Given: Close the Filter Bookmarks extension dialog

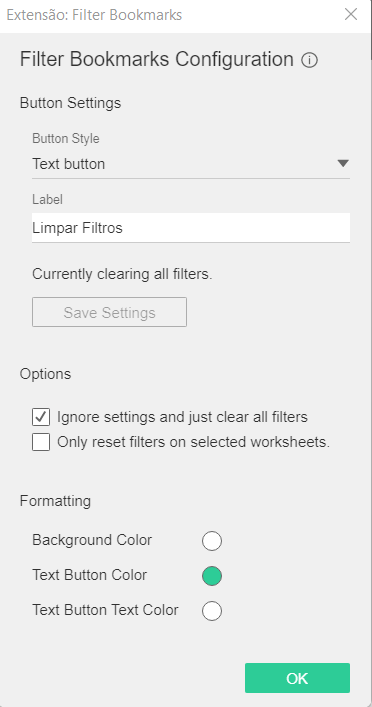Looking at the screenshot, I should 351,14.
